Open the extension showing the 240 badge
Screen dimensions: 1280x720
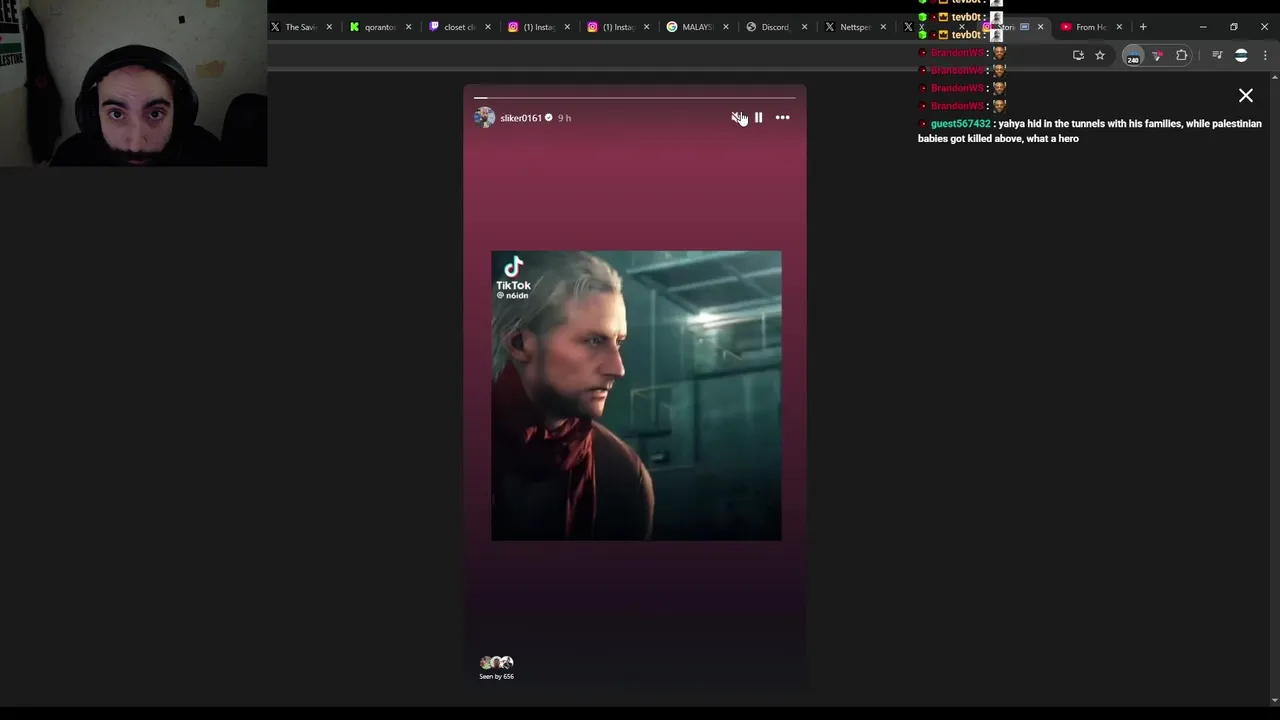click(1133, 56)
